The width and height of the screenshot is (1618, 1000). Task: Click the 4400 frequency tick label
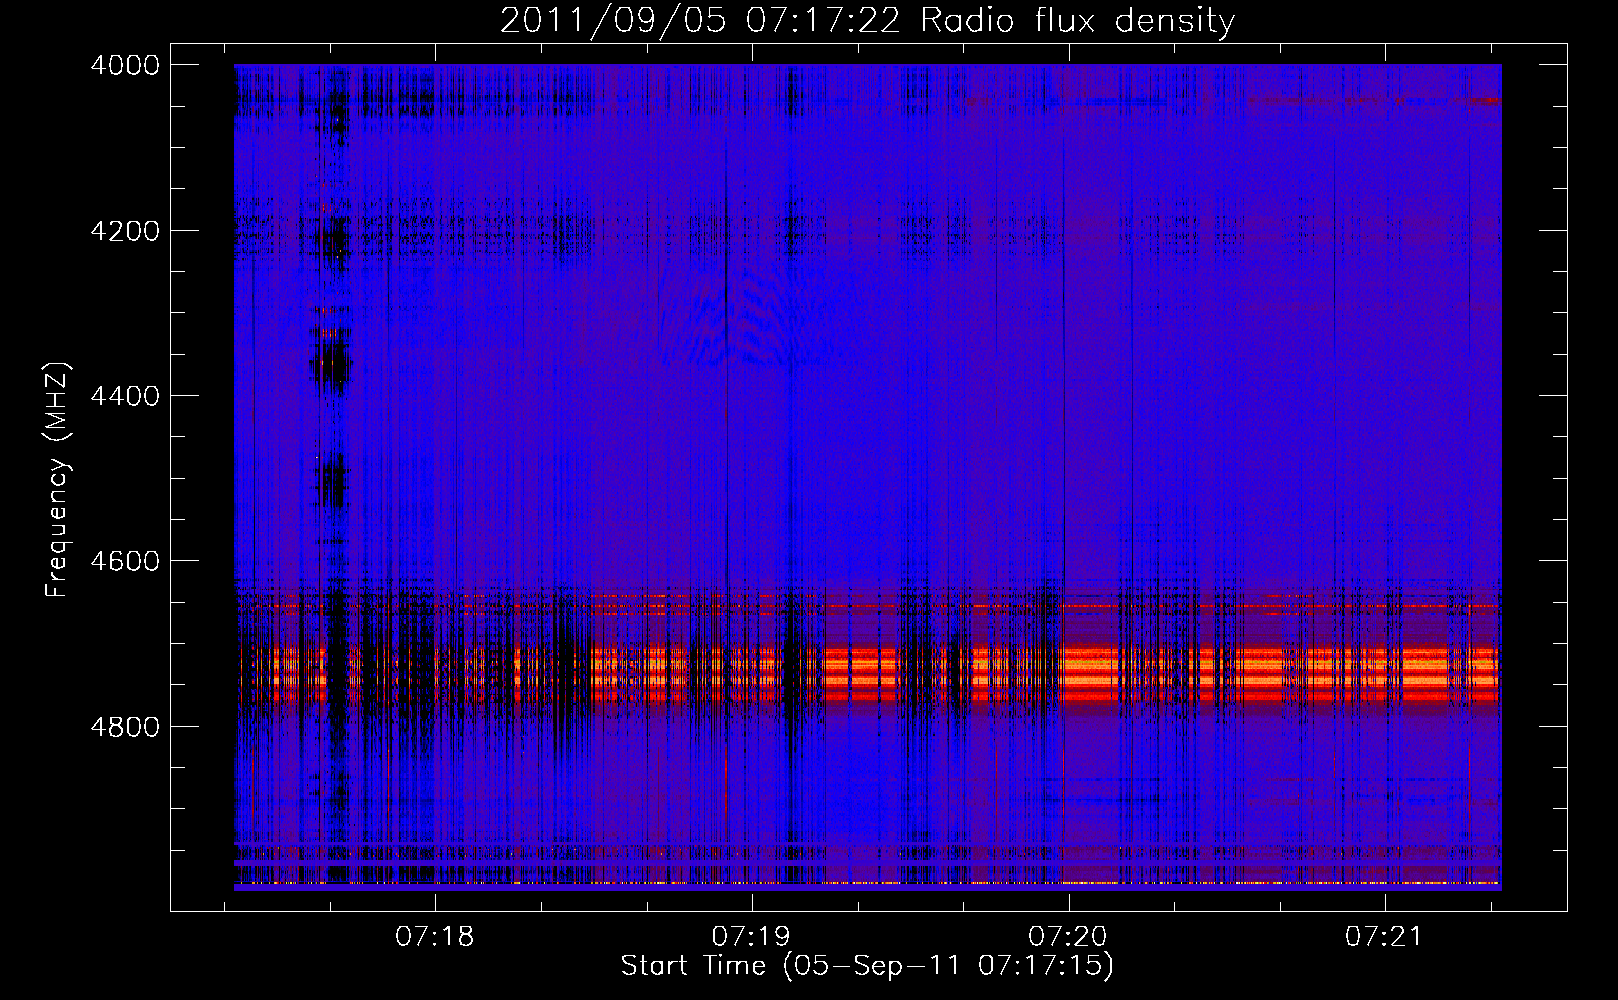point(125,396)
